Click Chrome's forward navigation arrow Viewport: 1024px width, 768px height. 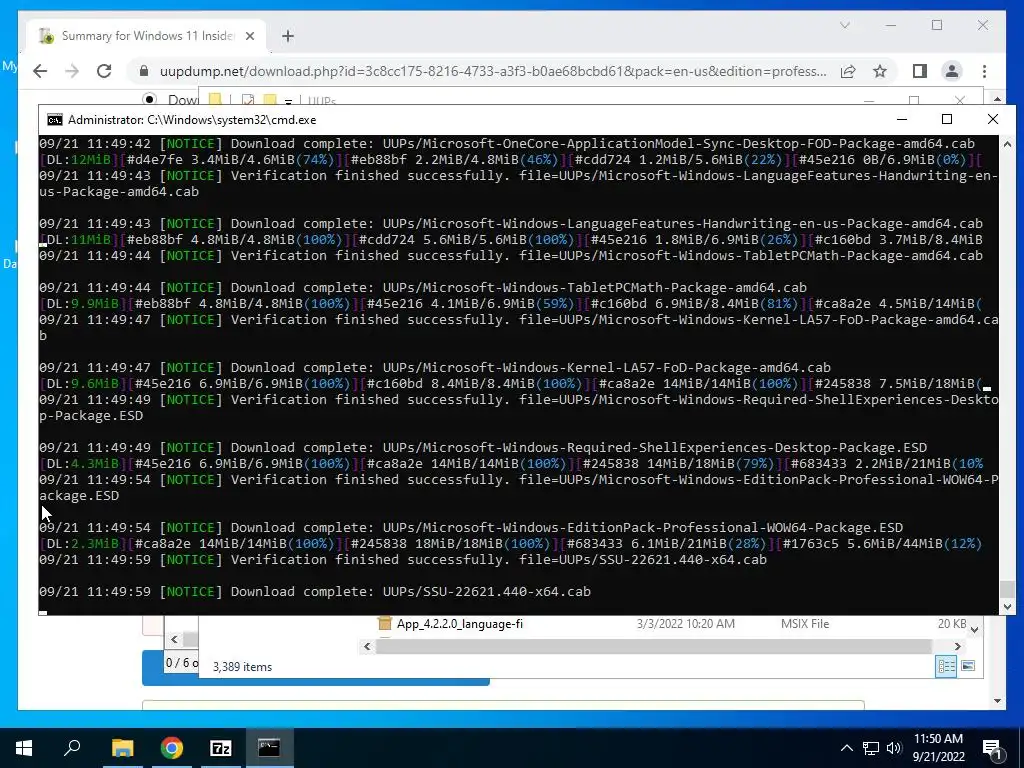[x=72, y=71]
